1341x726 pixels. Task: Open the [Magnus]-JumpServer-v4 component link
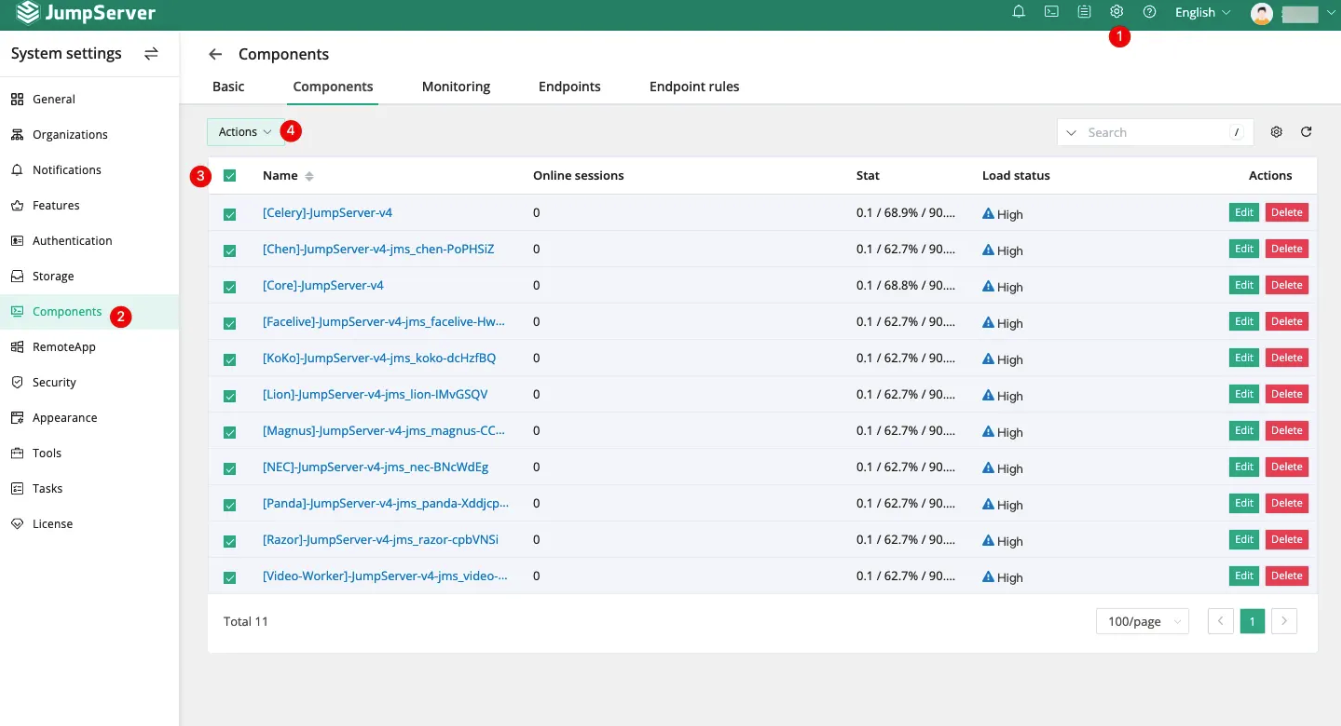click(384, 430)
